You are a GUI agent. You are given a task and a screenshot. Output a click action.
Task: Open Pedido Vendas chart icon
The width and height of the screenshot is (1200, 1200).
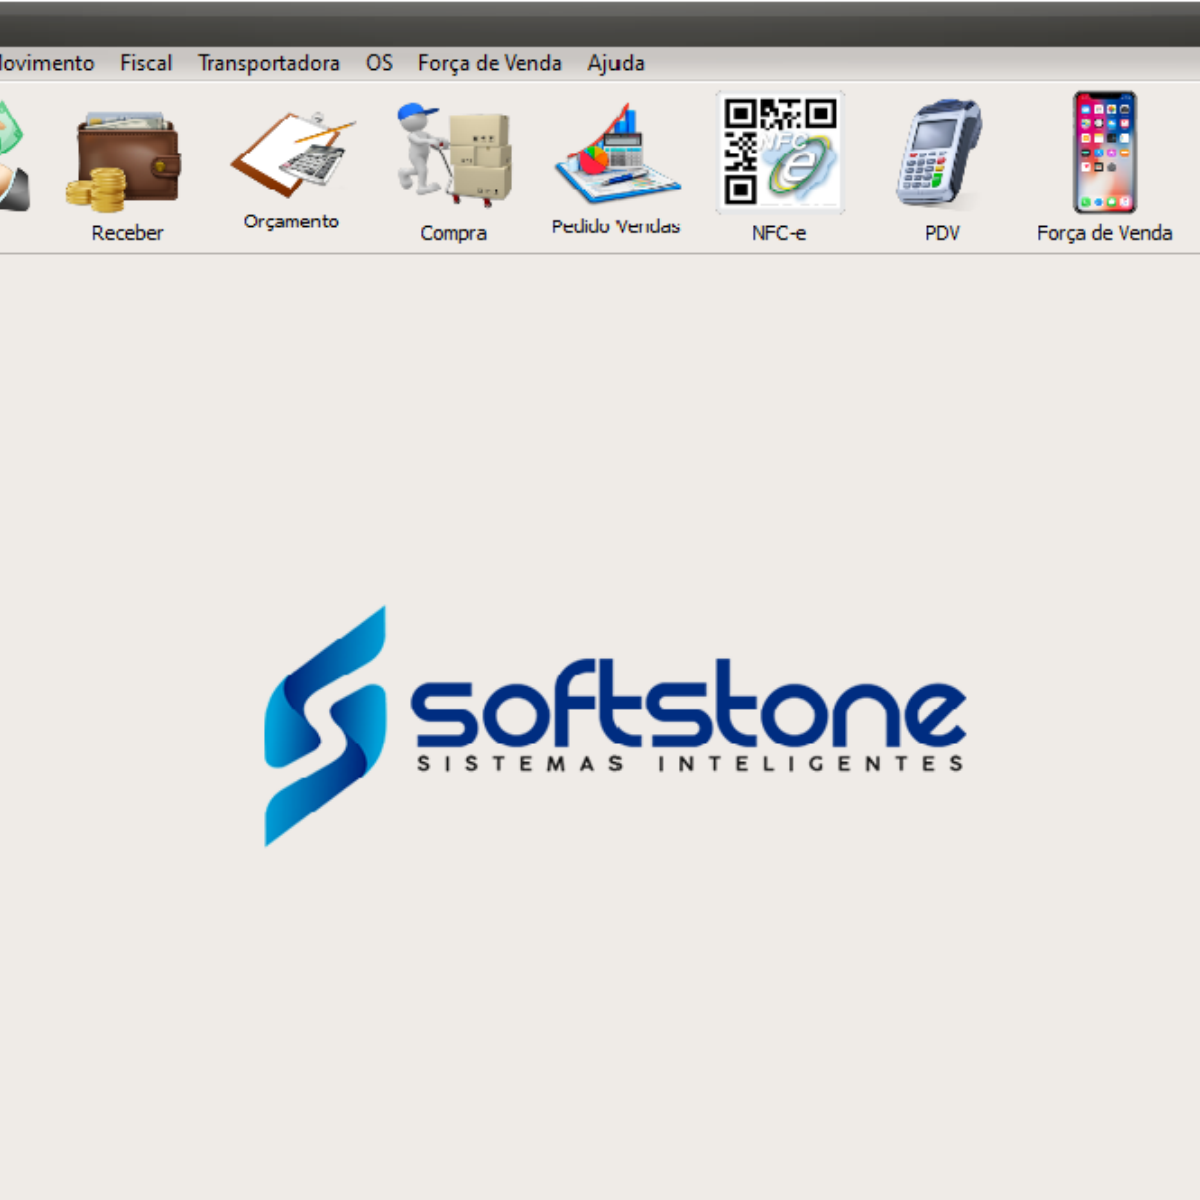[617, 155]
